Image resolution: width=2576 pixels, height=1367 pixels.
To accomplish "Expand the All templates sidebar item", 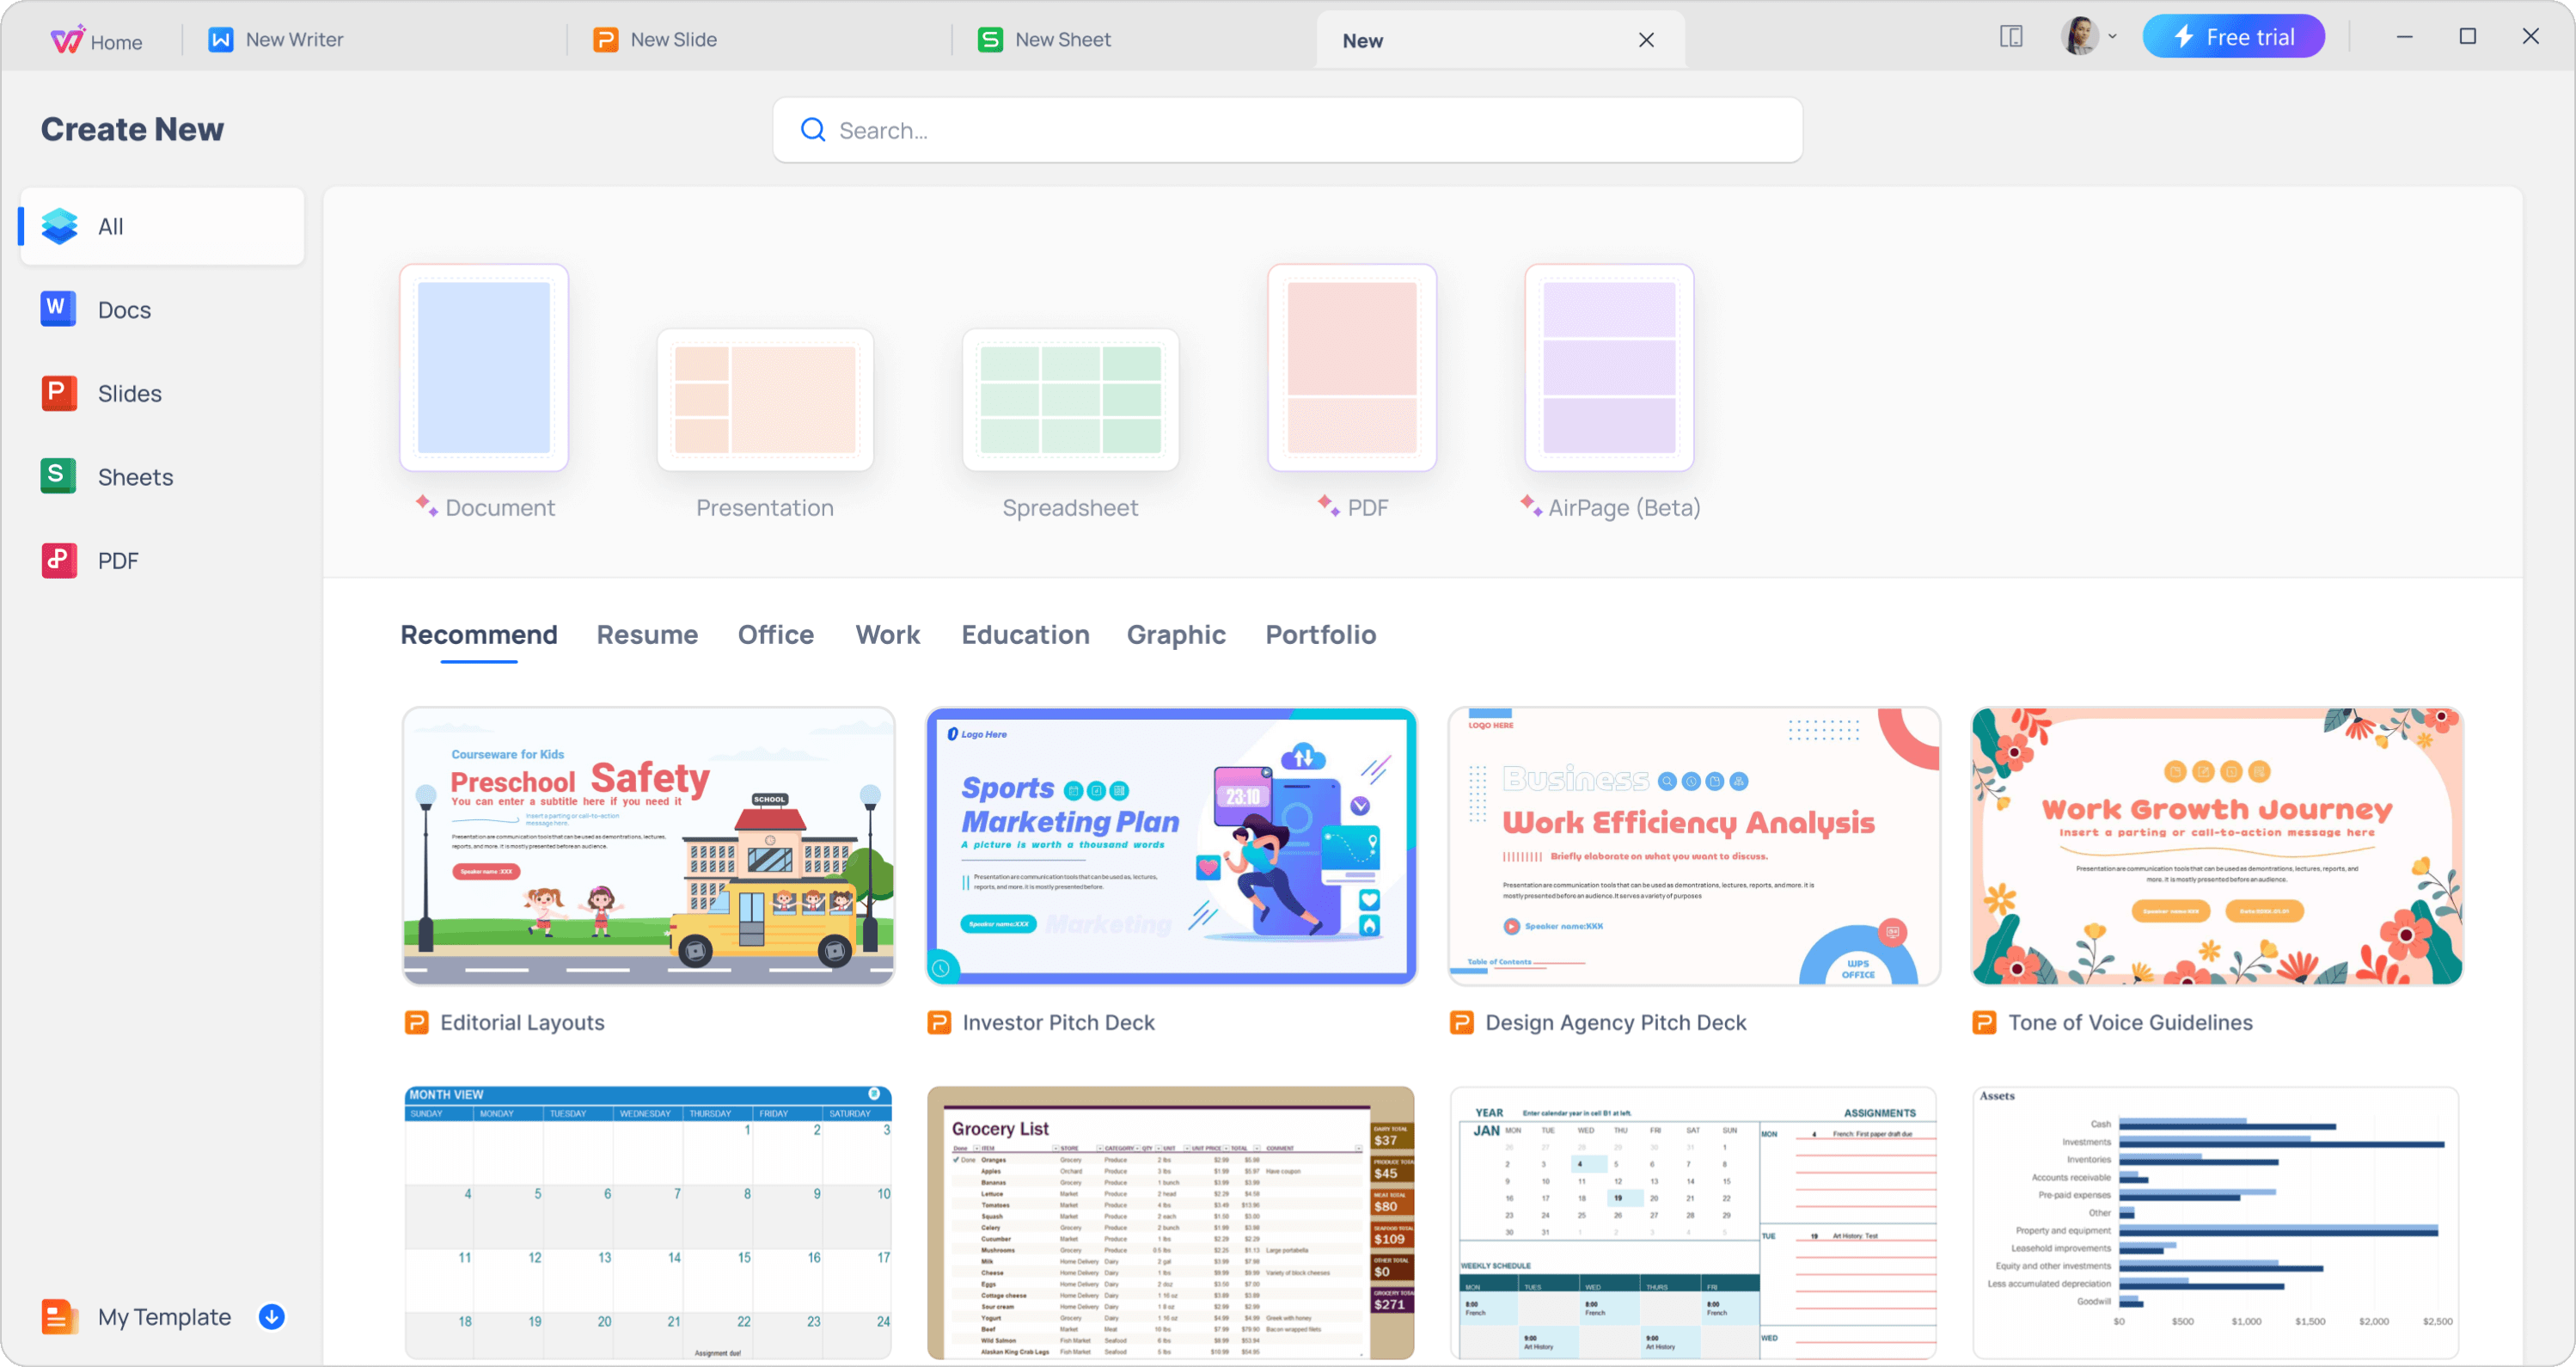I will click(x=160, y=227).
